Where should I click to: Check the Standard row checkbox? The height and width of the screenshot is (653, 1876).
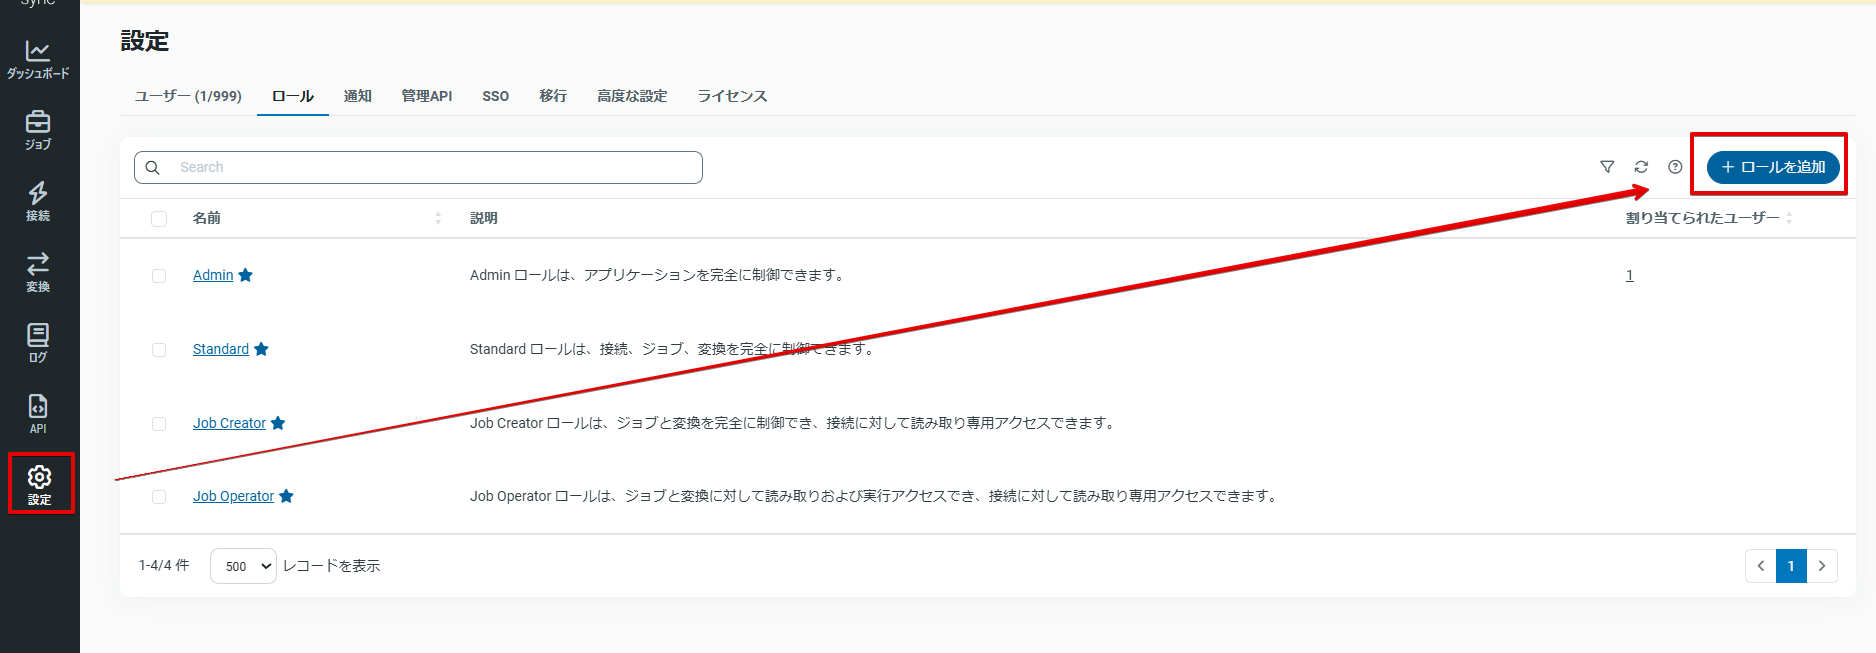pos(159,350)
